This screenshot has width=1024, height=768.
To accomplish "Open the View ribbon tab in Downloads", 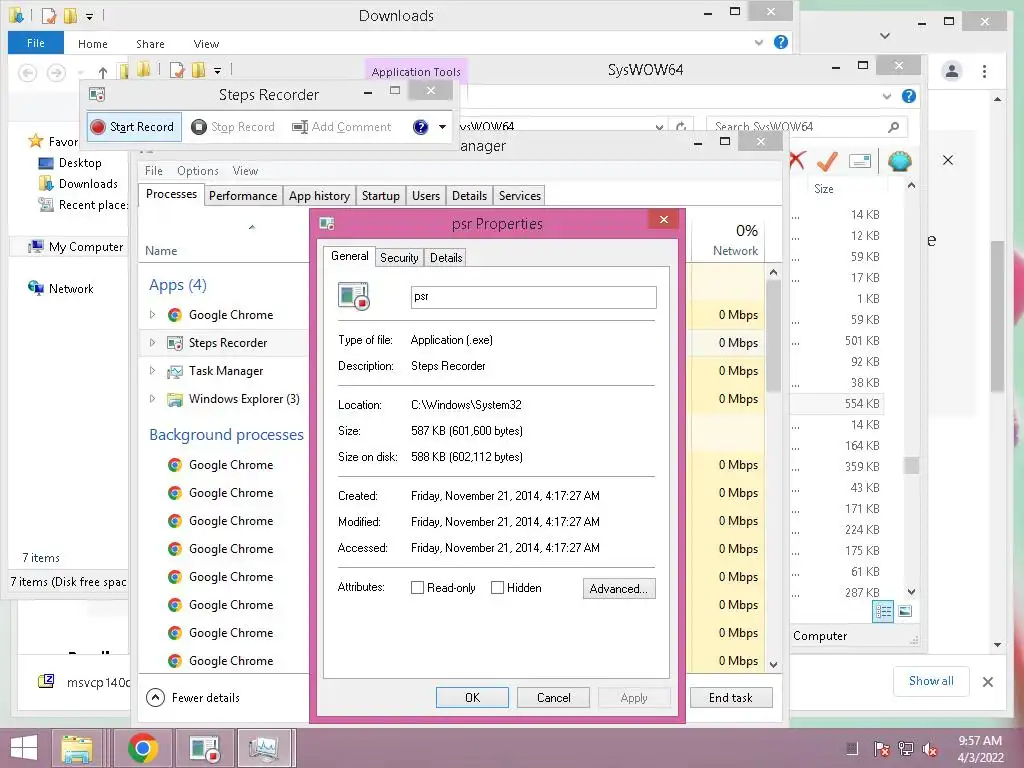I will coord(206,44).
